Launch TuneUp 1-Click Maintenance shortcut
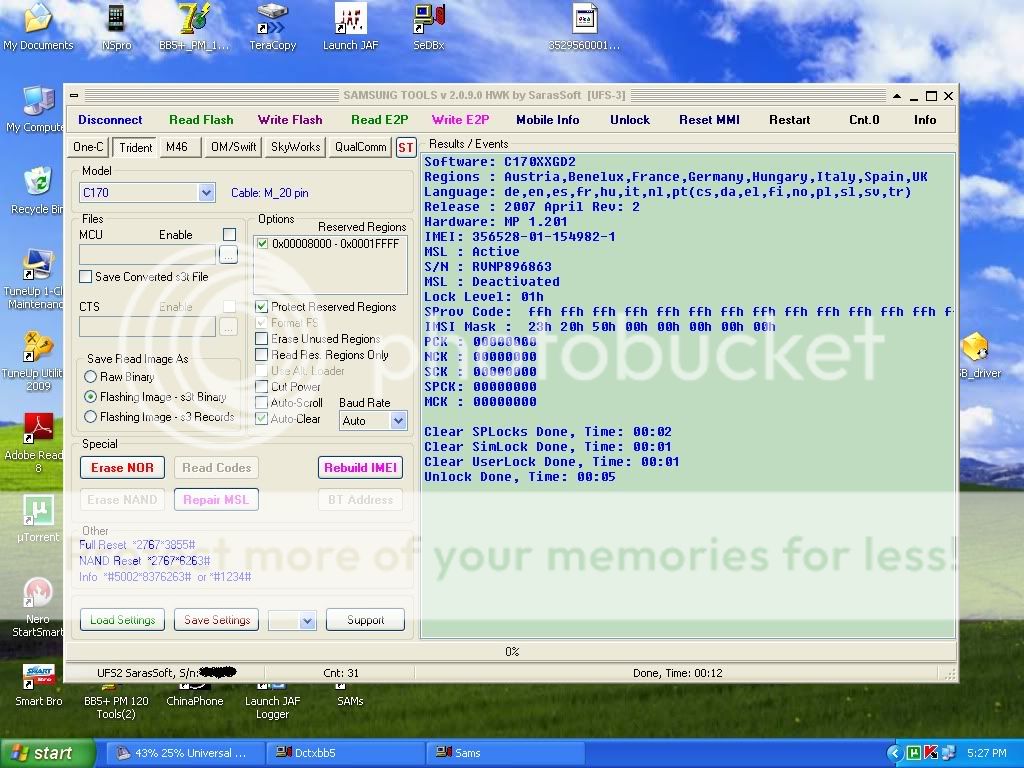The height and width of the screenshot is (768, 1024). pyautogui.click(x=34, y=280)
